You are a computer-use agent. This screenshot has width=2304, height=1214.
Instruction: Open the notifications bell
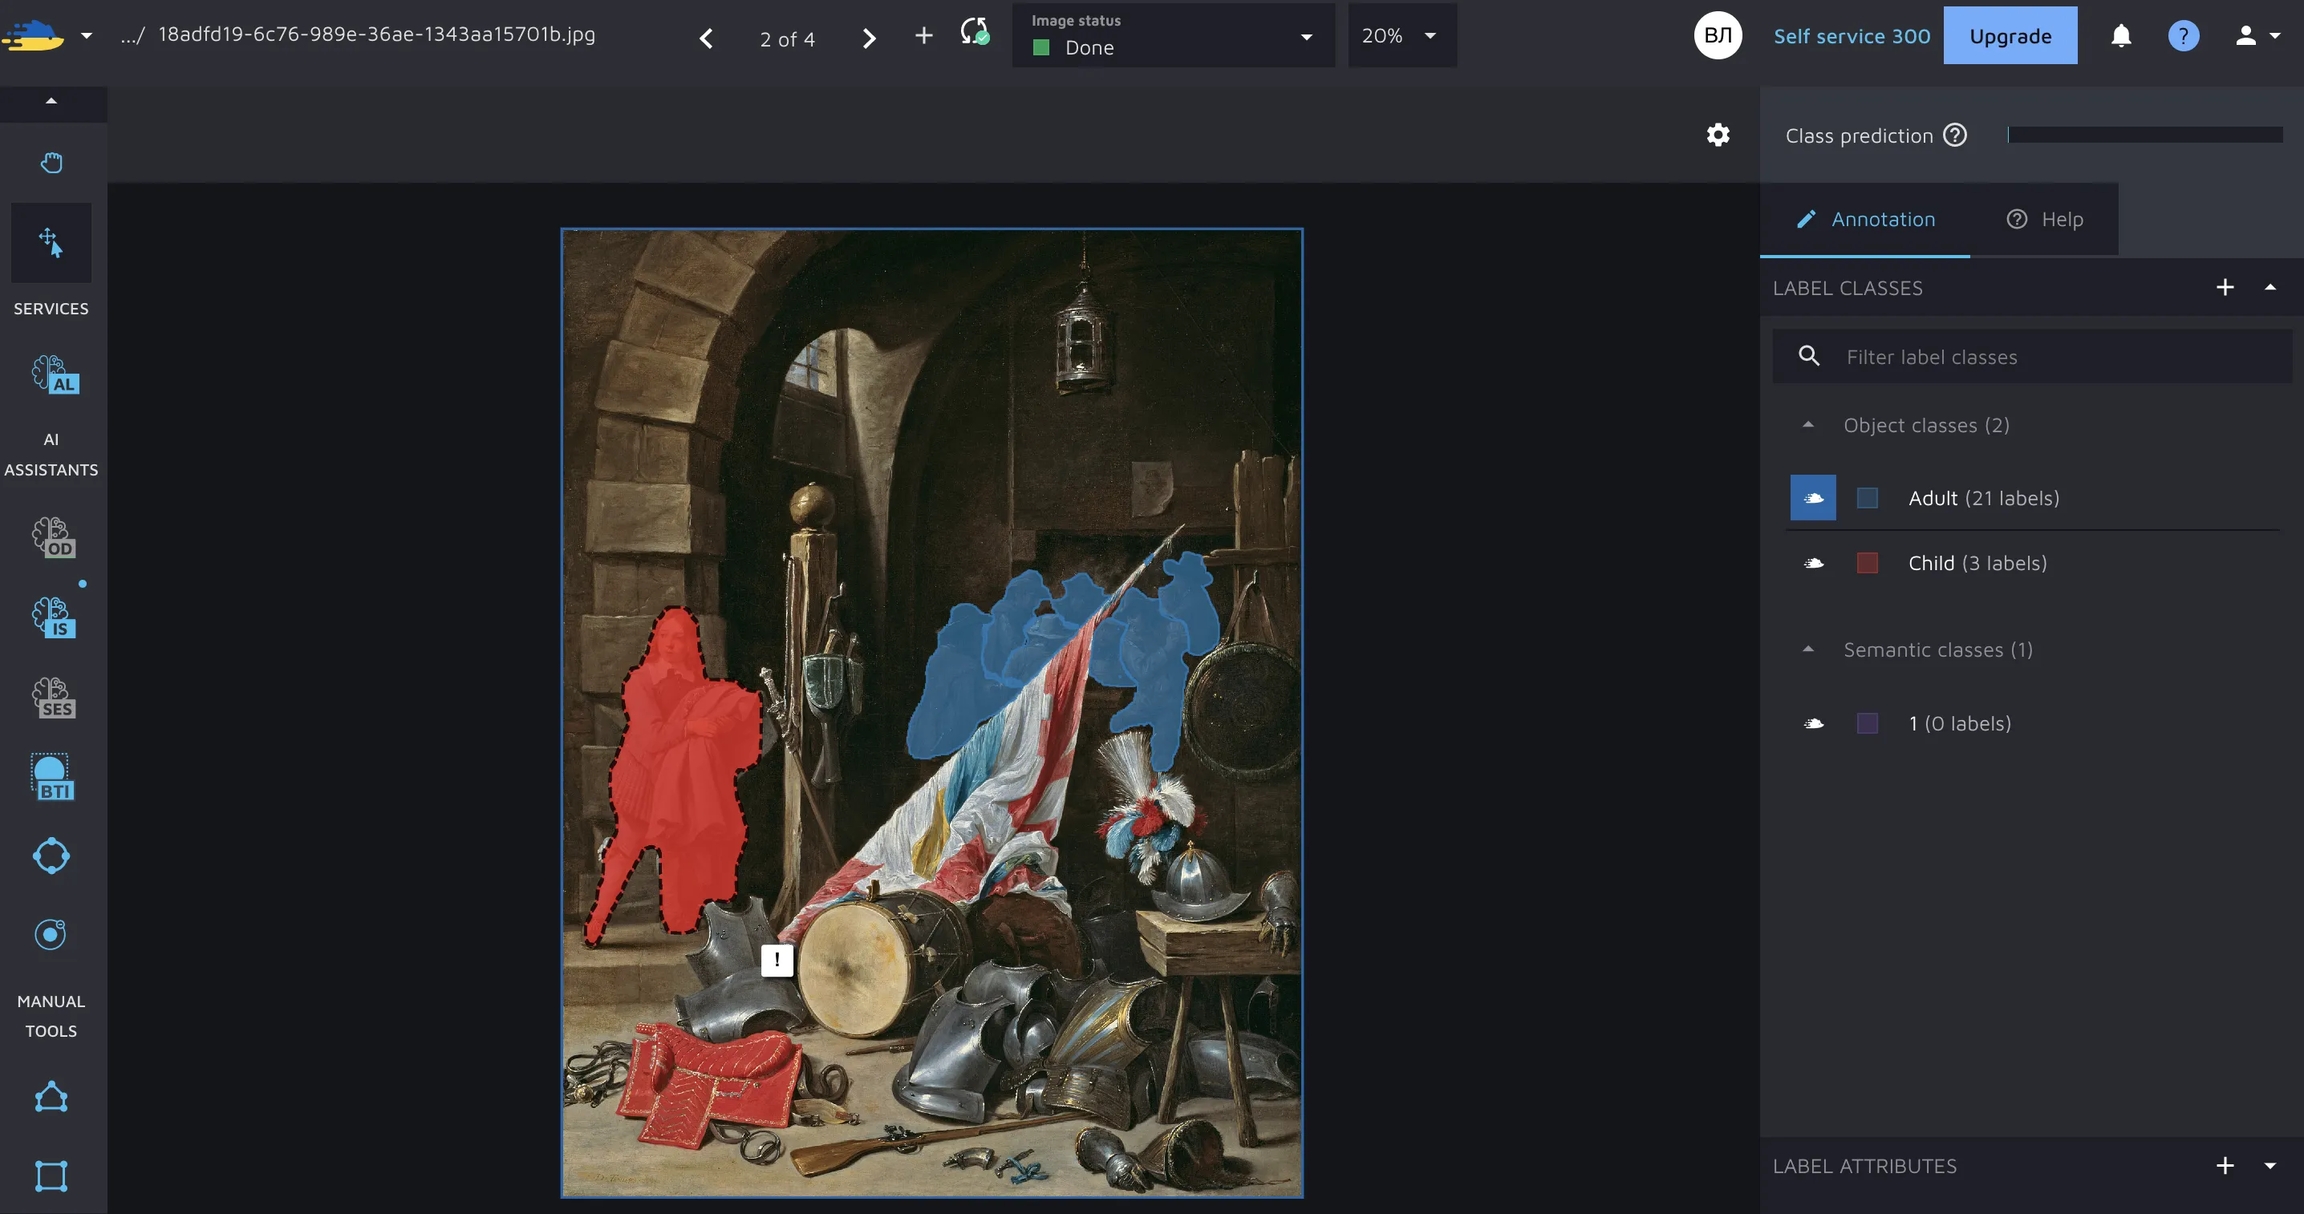click(x=2120, y=36)
